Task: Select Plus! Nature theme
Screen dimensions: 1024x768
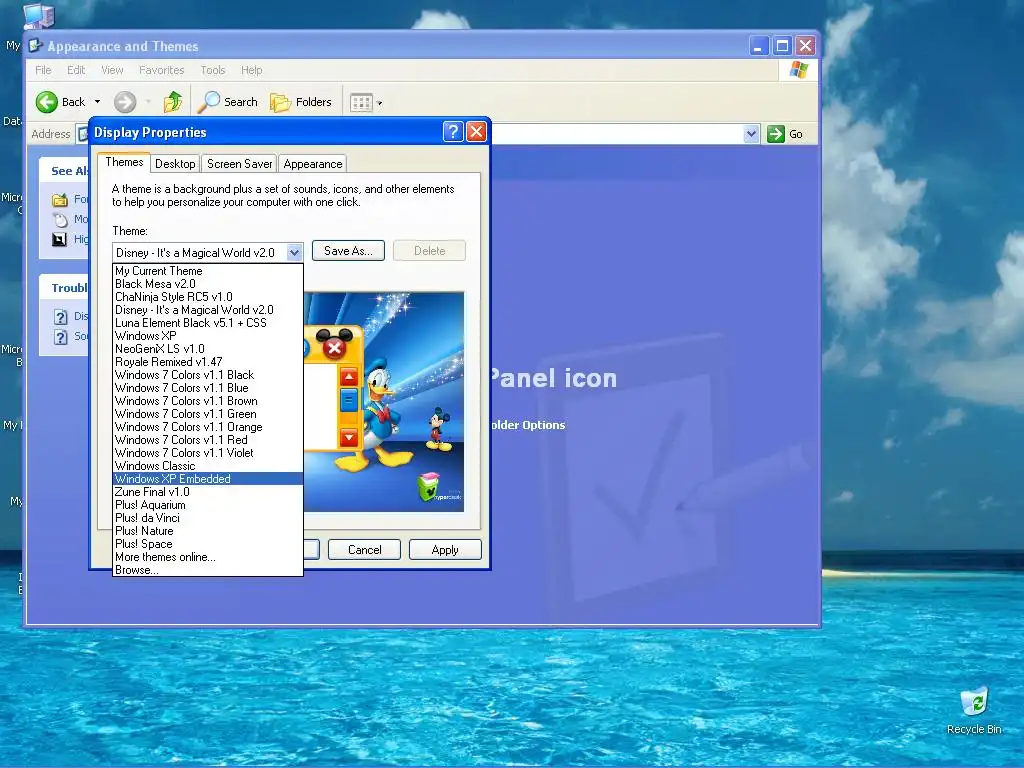Action: 208,531
